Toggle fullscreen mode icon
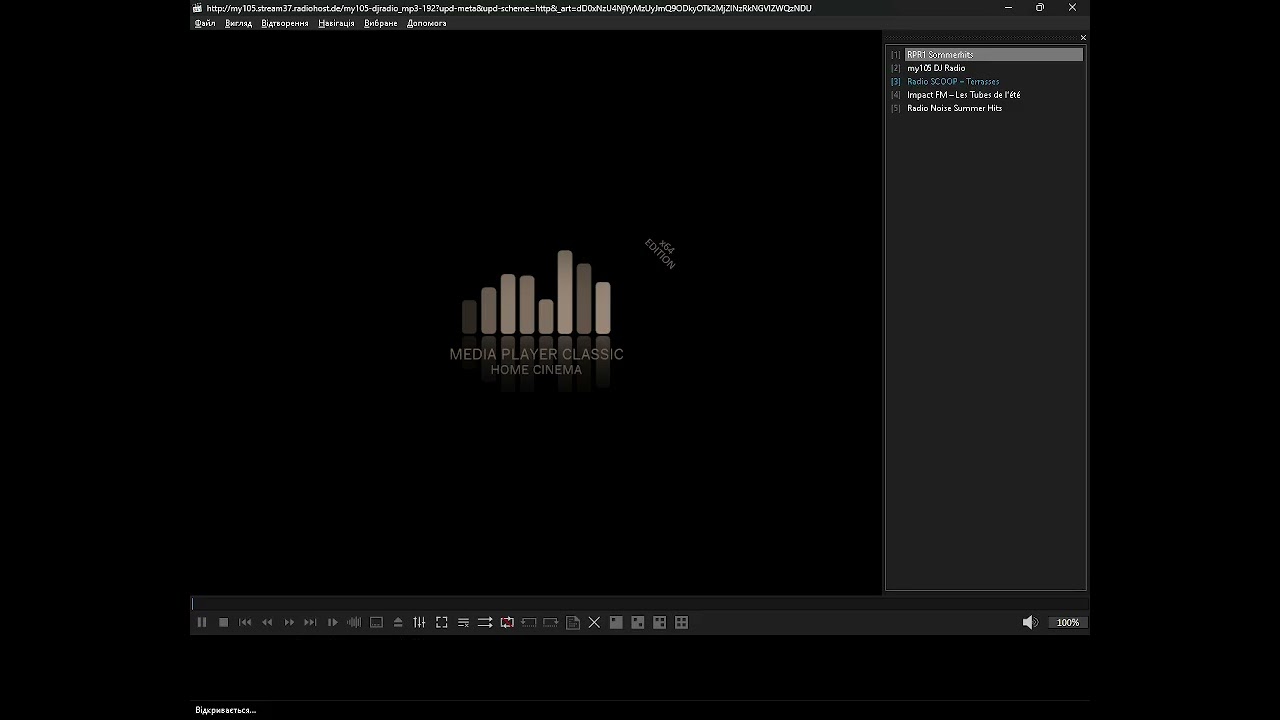The image size is (1280, 720). click(441, 622)
